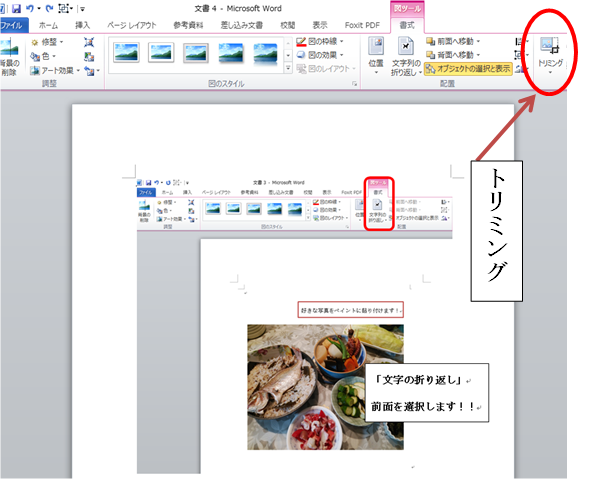Screen dimensions: 592x484
Task: Open the group objects icon menu
Action: pos(521,55)
